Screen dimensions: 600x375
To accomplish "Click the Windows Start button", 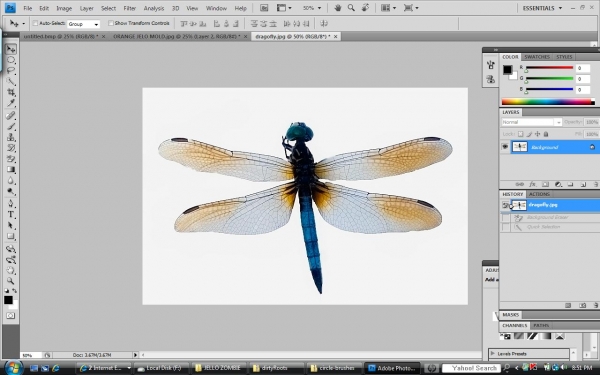I will click(13, 368).
